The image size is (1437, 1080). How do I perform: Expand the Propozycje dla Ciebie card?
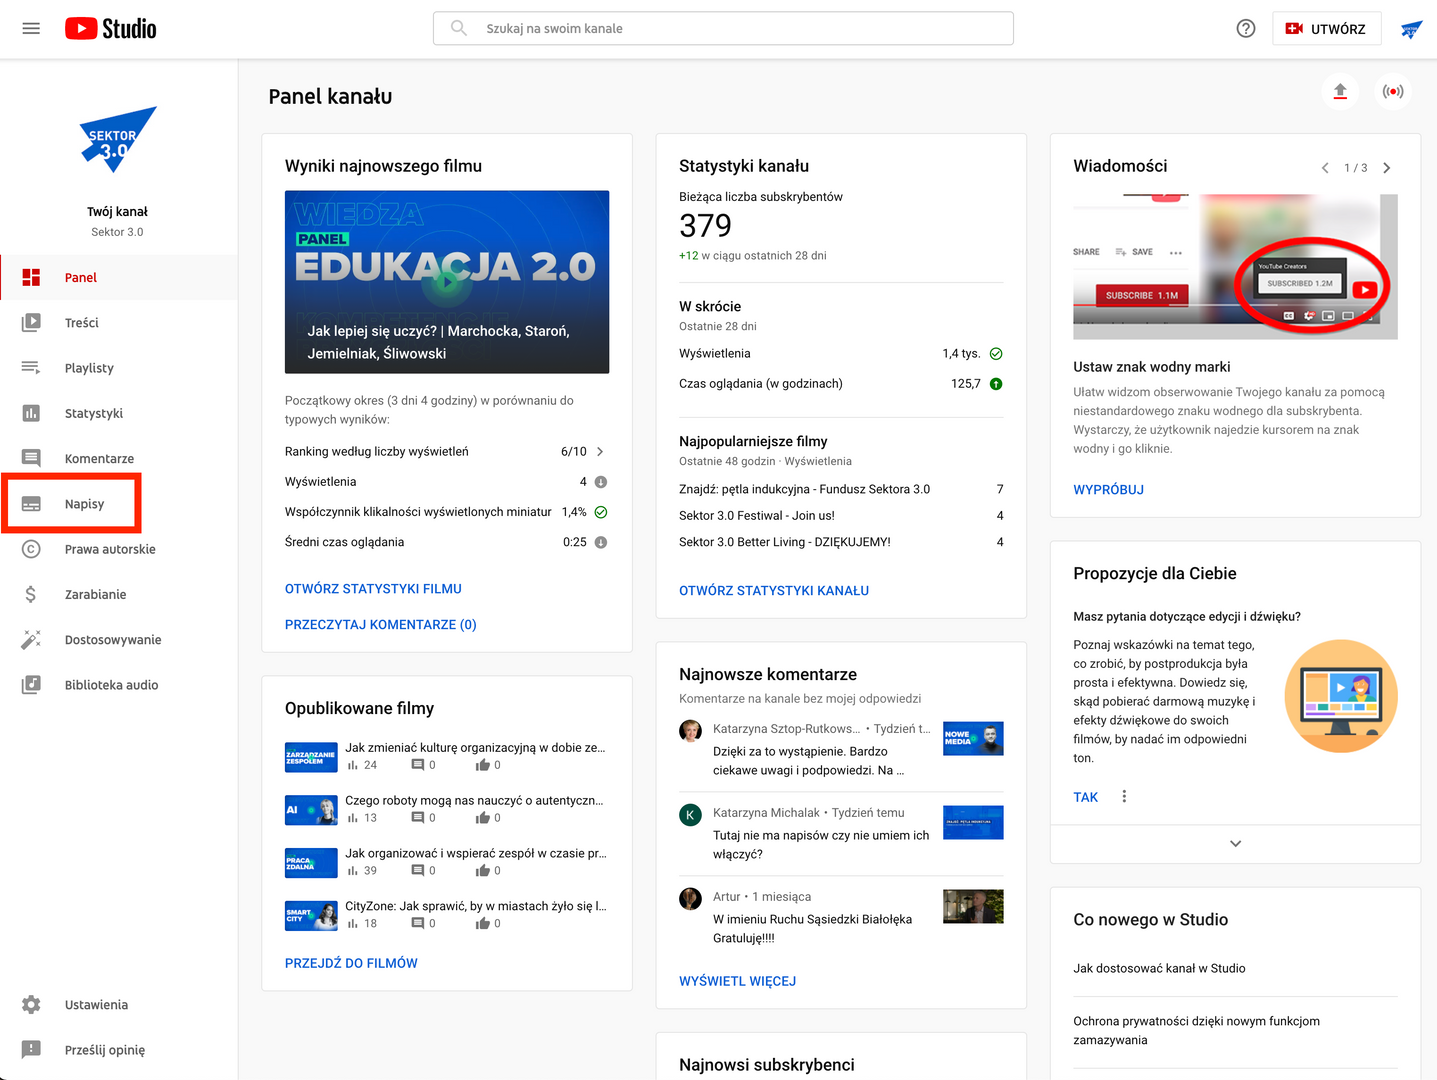[1235, 843]
